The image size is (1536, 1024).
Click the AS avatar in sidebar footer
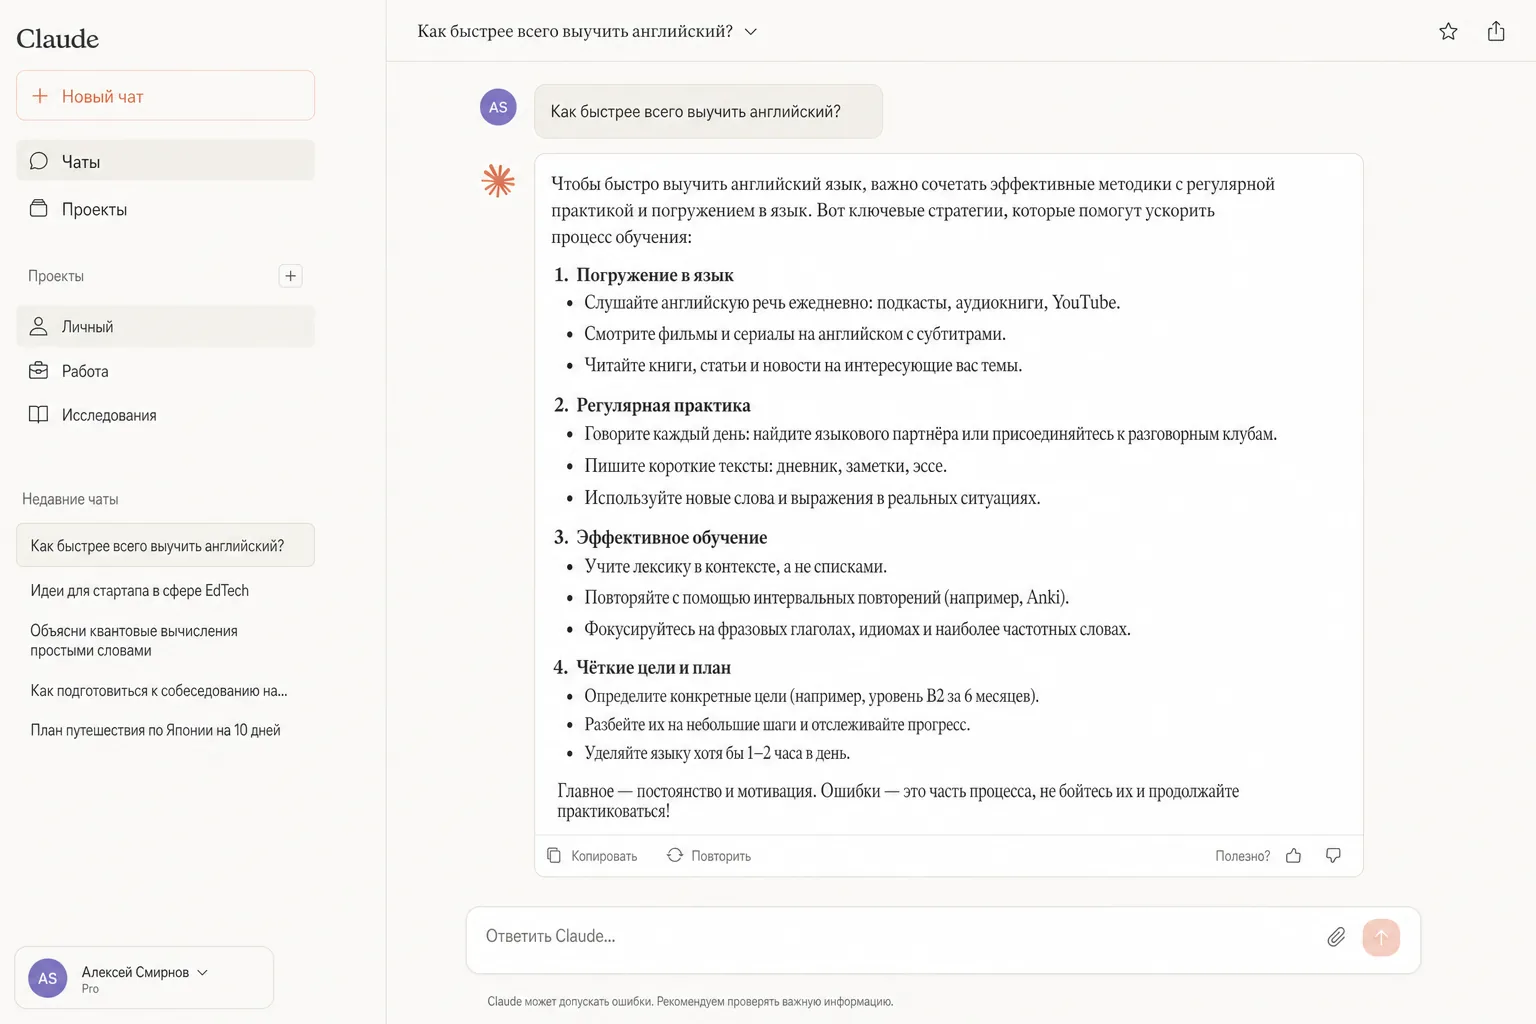pyautogui.click(x=48, y=978)
